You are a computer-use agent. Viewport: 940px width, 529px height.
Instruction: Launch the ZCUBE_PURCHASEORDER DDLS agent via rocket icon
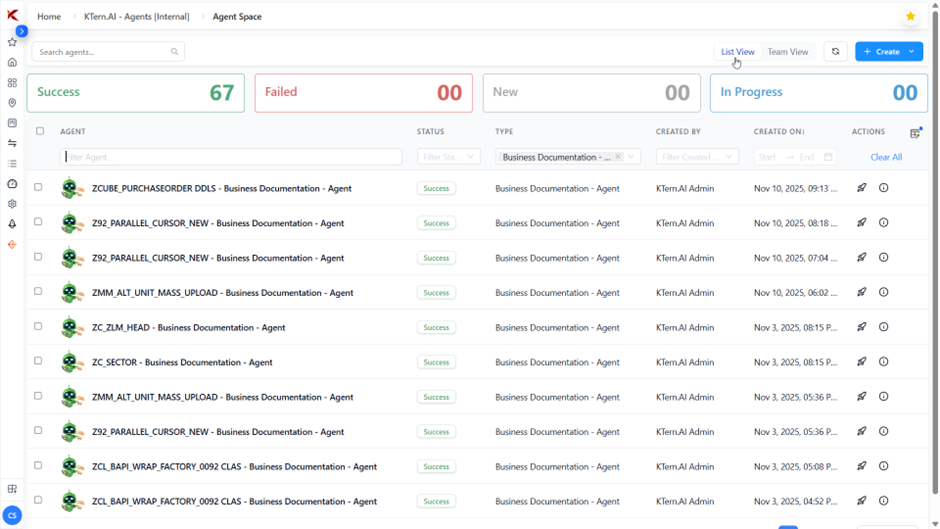[861, 188]
